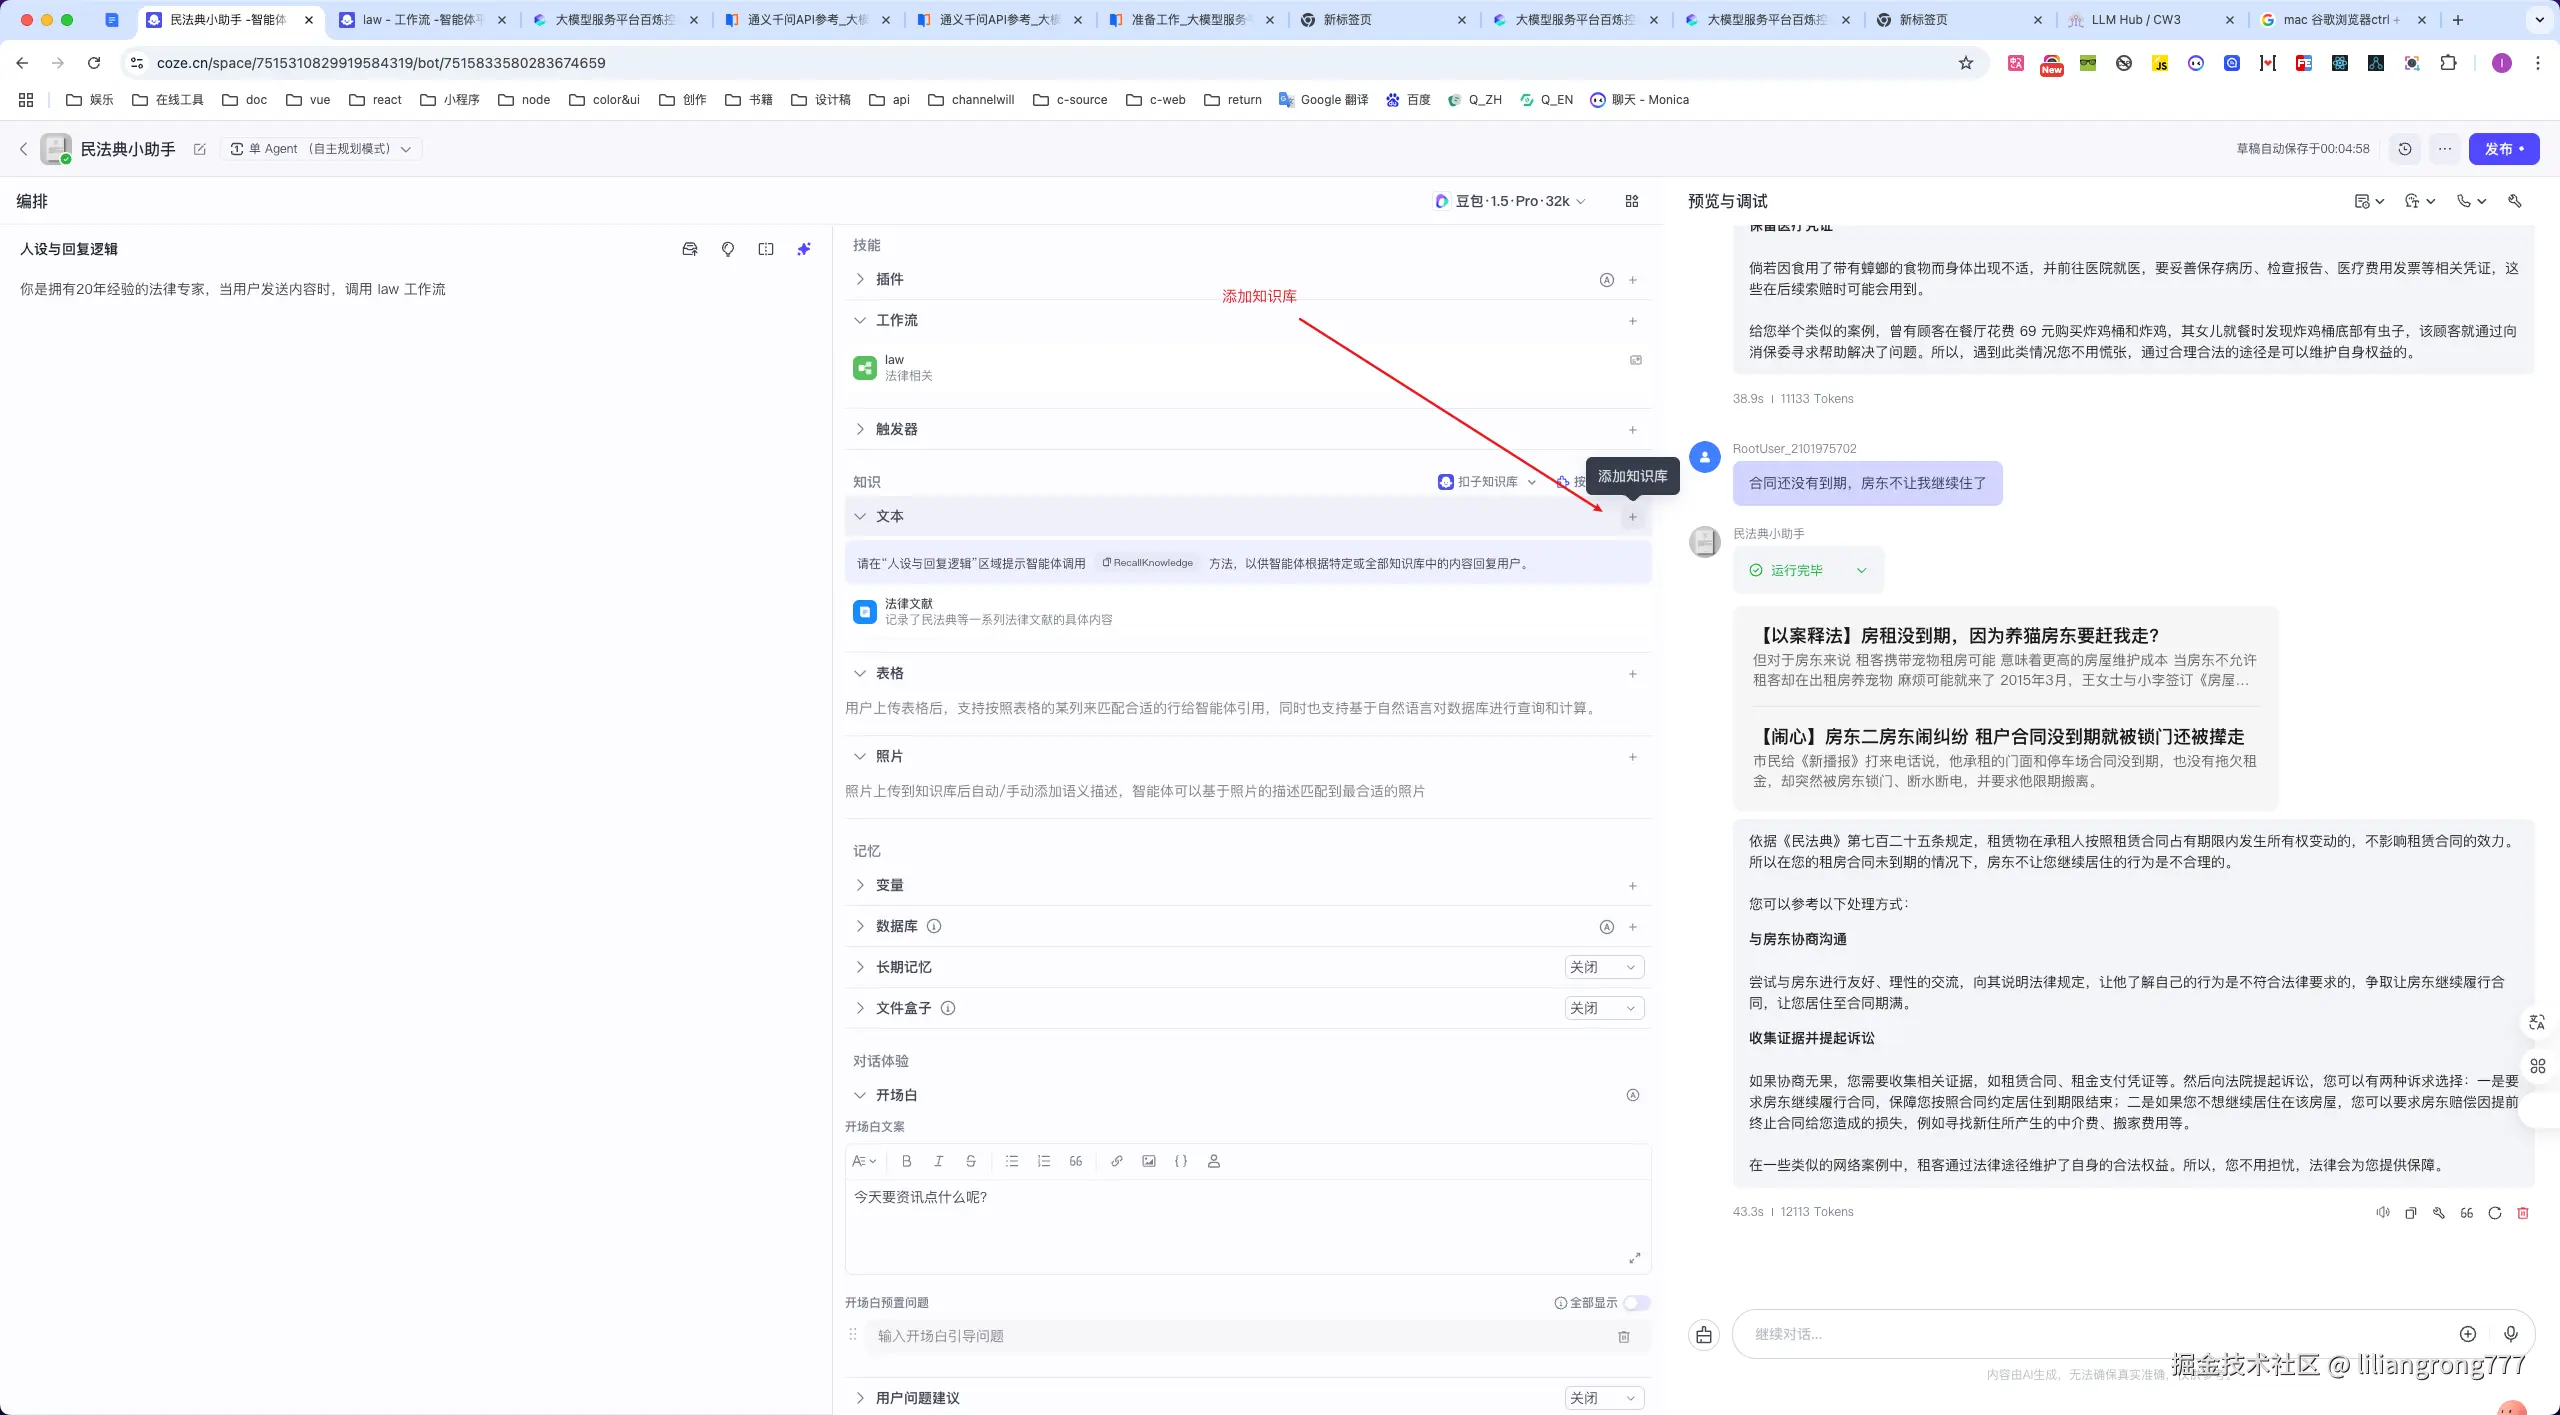2560x1415 pixels.
Task: Click the AI prompt optimize sparkle icon
Action: click(804, 249)
